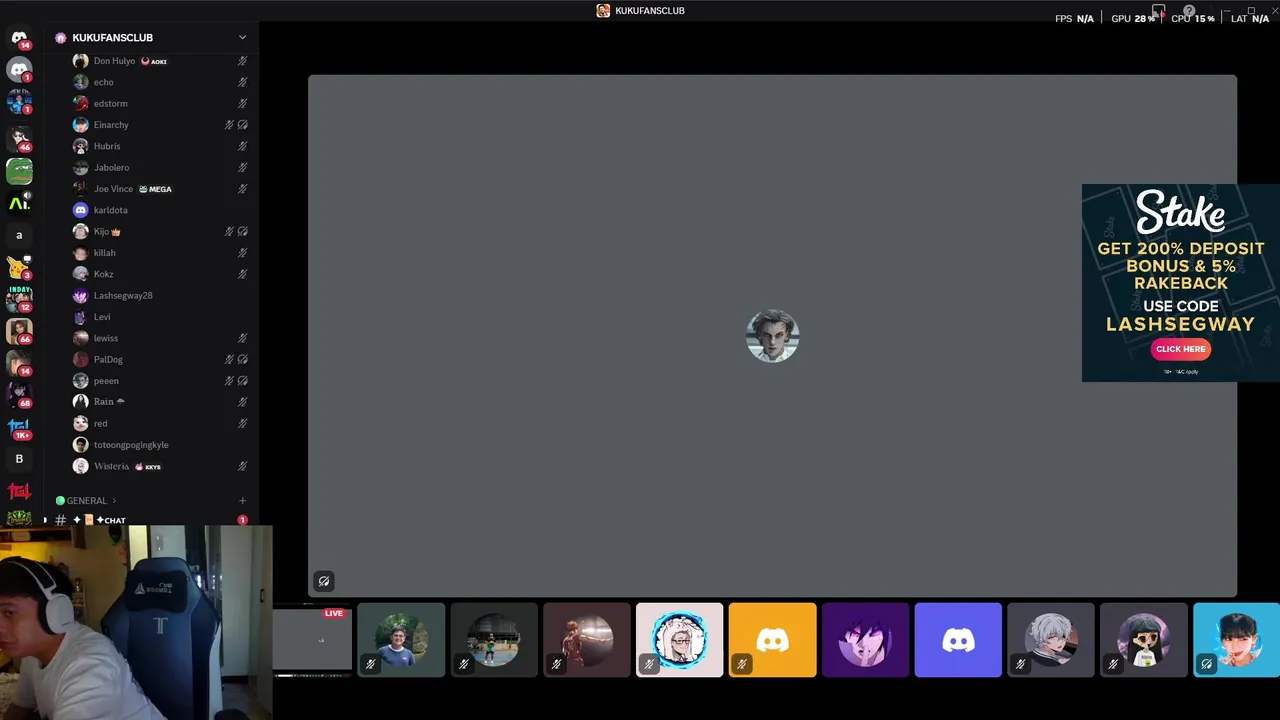Screen dimensions: 1280x720
Task: Select the orange Discord-logo participant tile
Action: [x=772, y=640]
